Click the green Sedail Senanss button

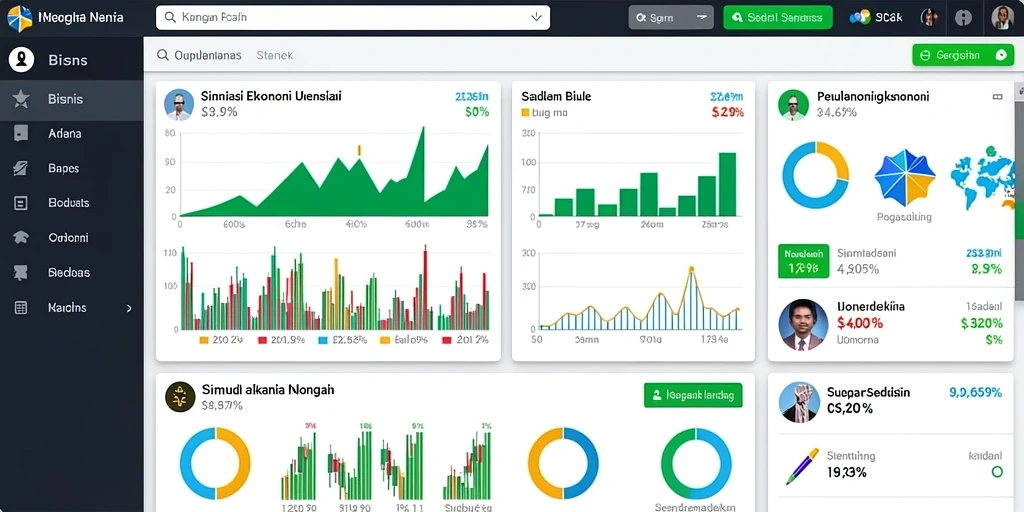(x=778, y=18)
